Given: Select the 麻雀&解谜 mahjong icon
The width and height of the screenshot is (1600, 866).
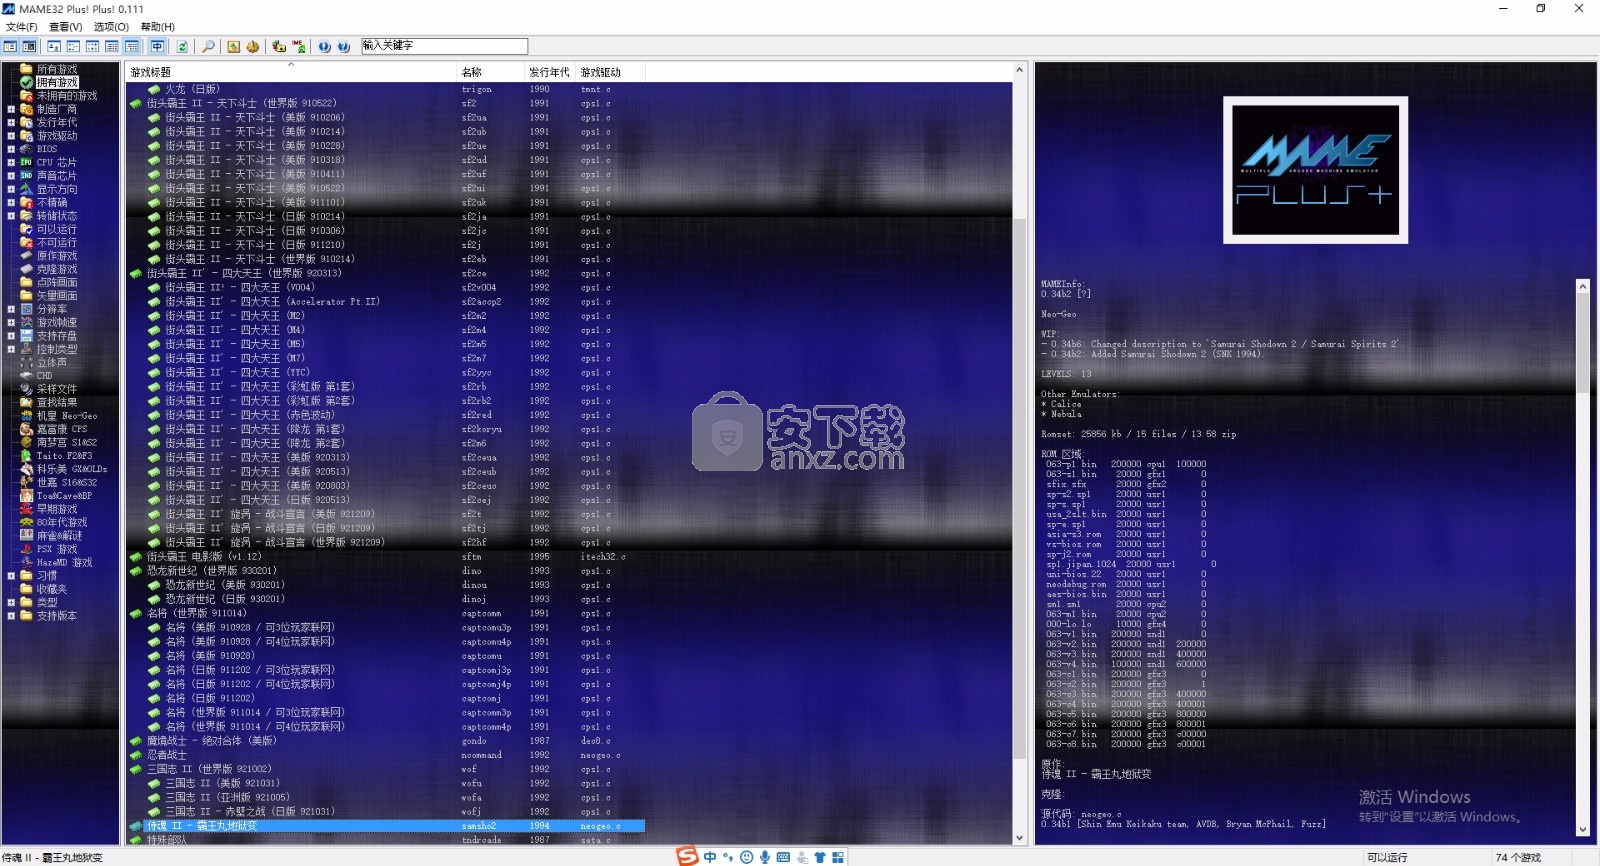Looking at the screenshot, I should pos(27,536).
